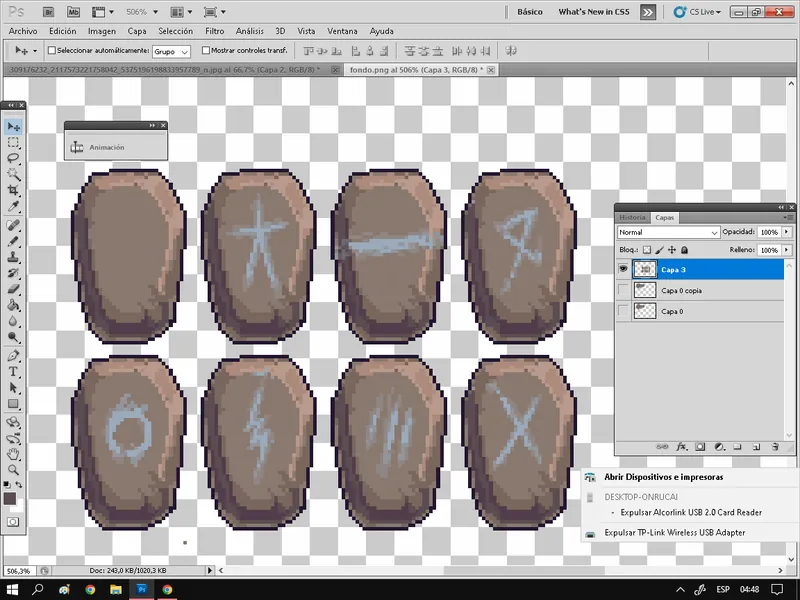Enable Seleccionar automáticamente checkbox
Screen dimensions: 800x600
click(x=52, y=51)
